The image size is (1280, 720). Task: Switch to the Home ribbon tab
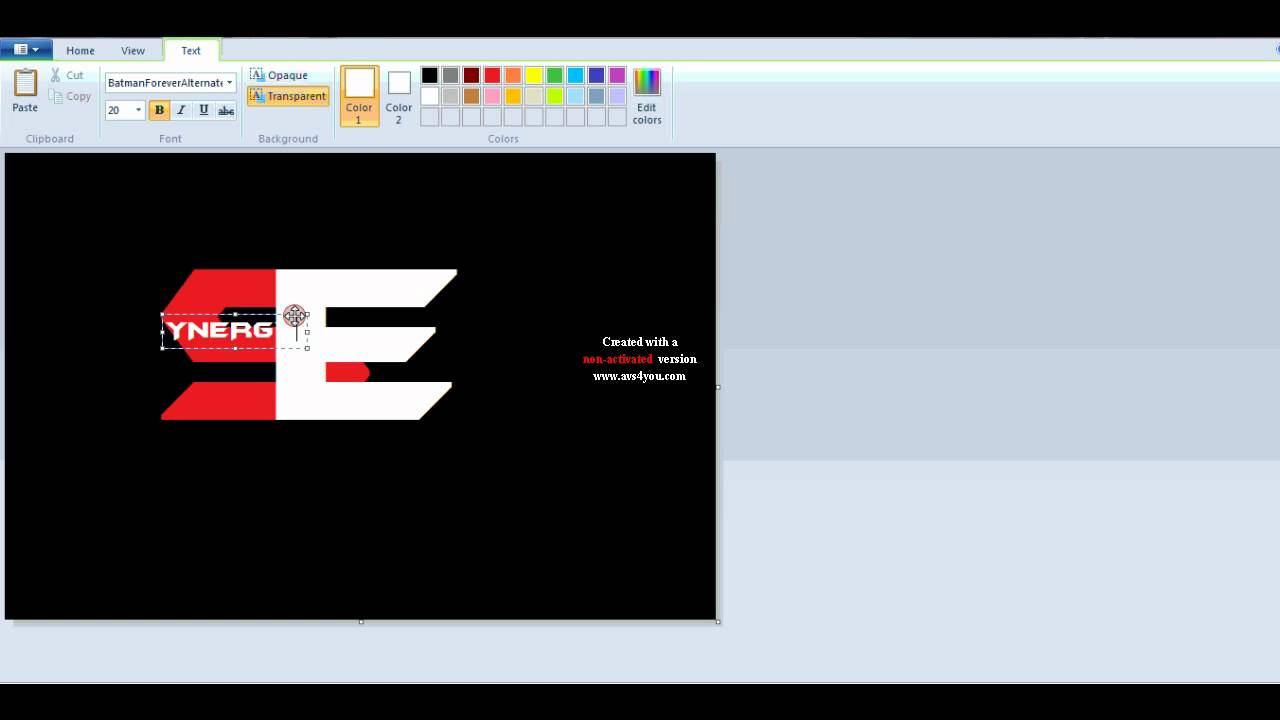[x=80, y=50]
